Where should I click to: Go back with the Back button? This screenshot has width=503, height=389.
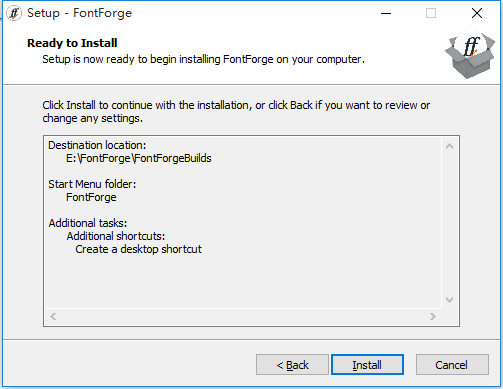(x=292, y=365)
